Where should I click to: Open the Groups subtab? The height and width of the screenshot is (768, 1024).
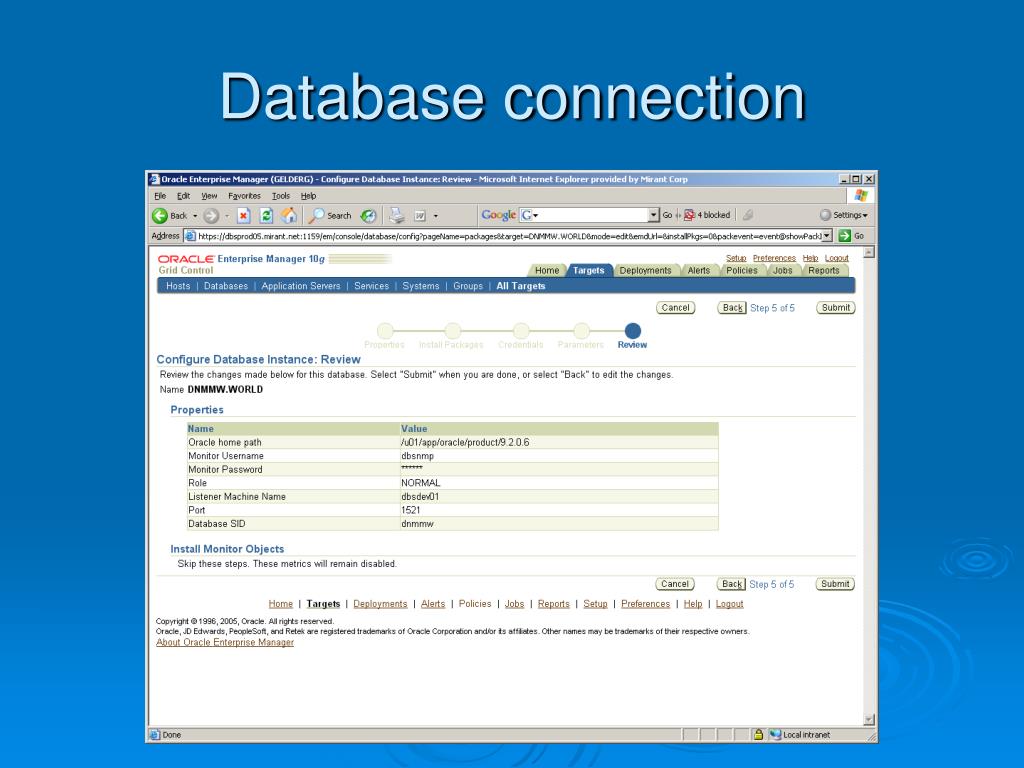[x=468, y=286]
